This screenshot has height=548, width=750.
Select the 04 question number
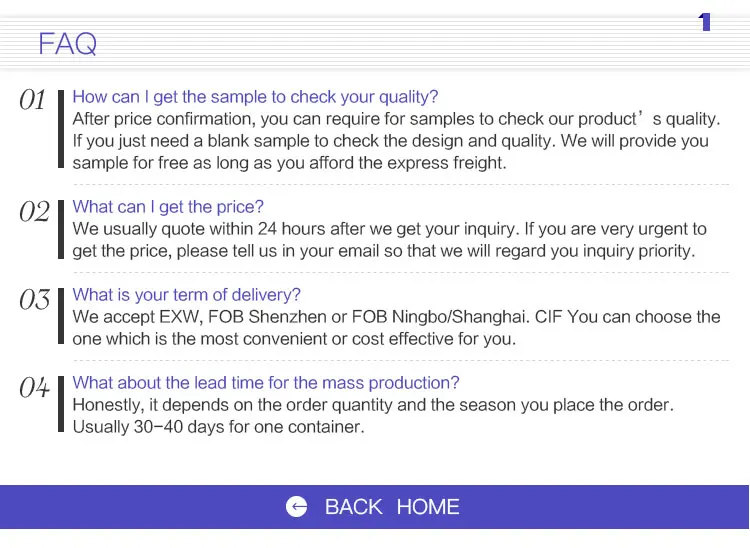(x=34, y=388)
